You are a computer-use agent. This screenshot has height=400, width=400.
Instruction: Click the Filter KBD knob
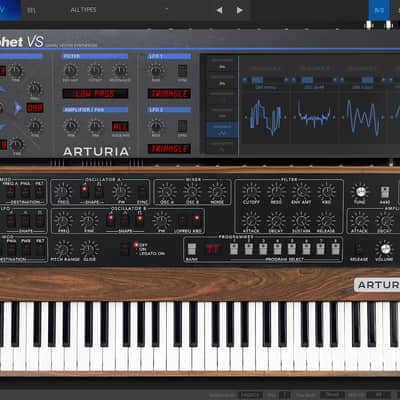coord(326,191)
